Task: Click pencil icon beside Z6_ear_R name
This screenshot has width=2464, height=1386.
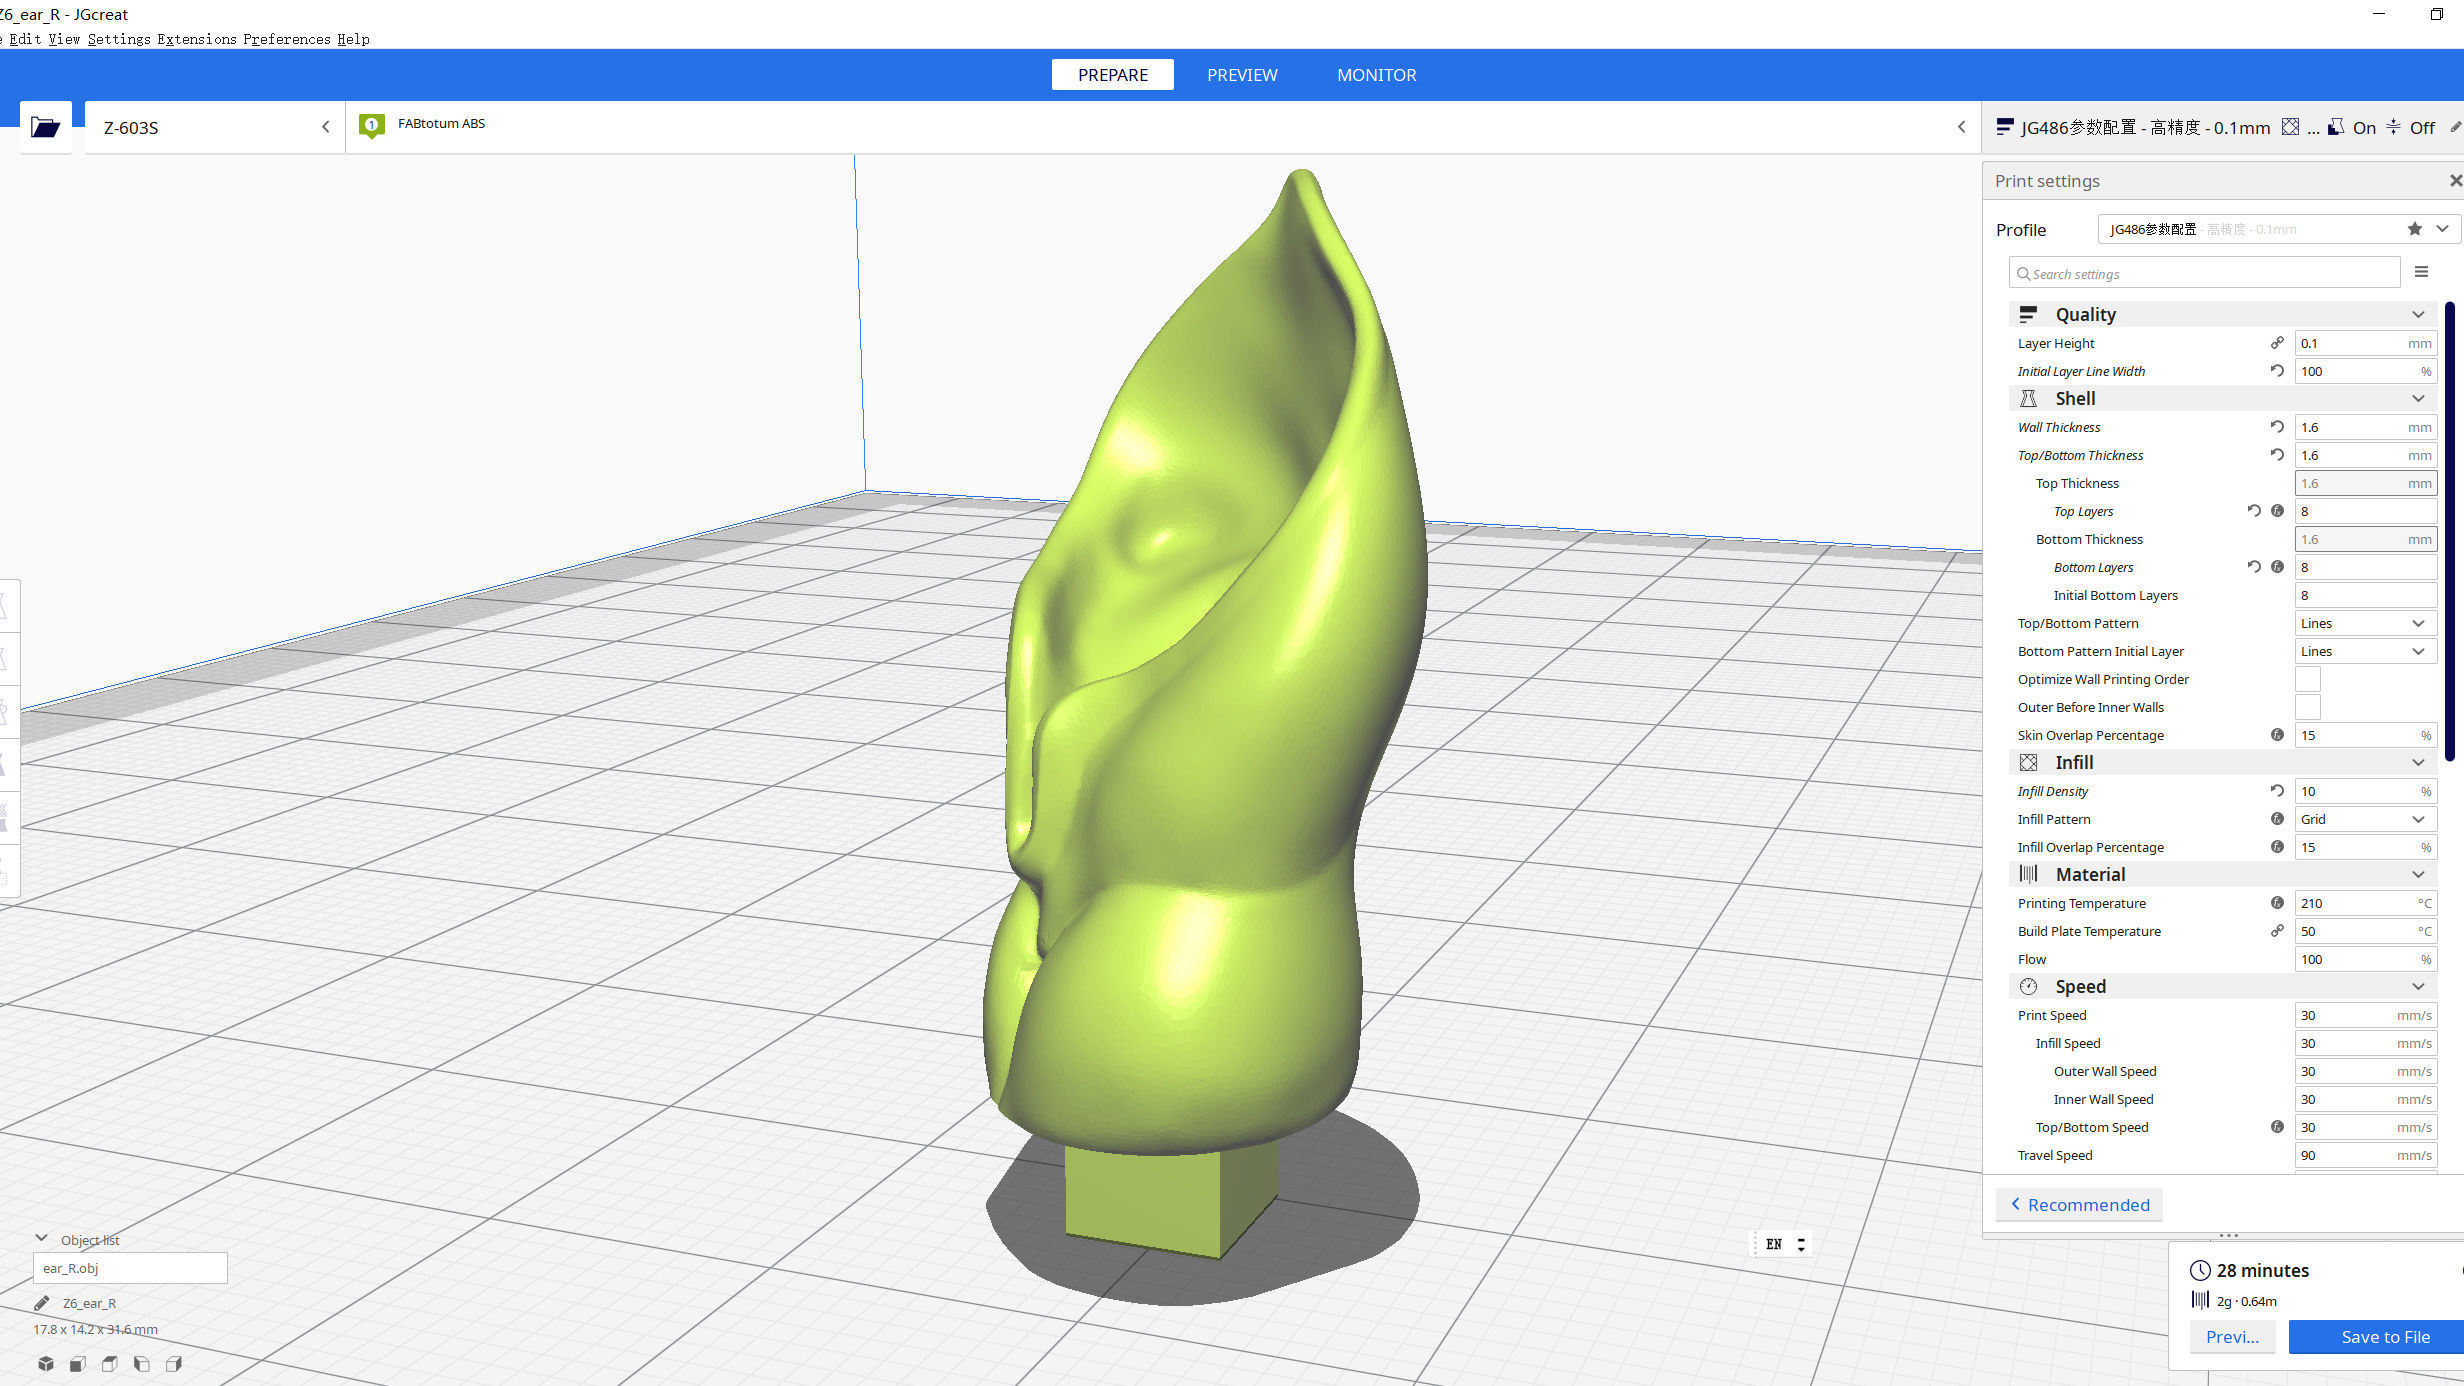Action: [41, 1303]
